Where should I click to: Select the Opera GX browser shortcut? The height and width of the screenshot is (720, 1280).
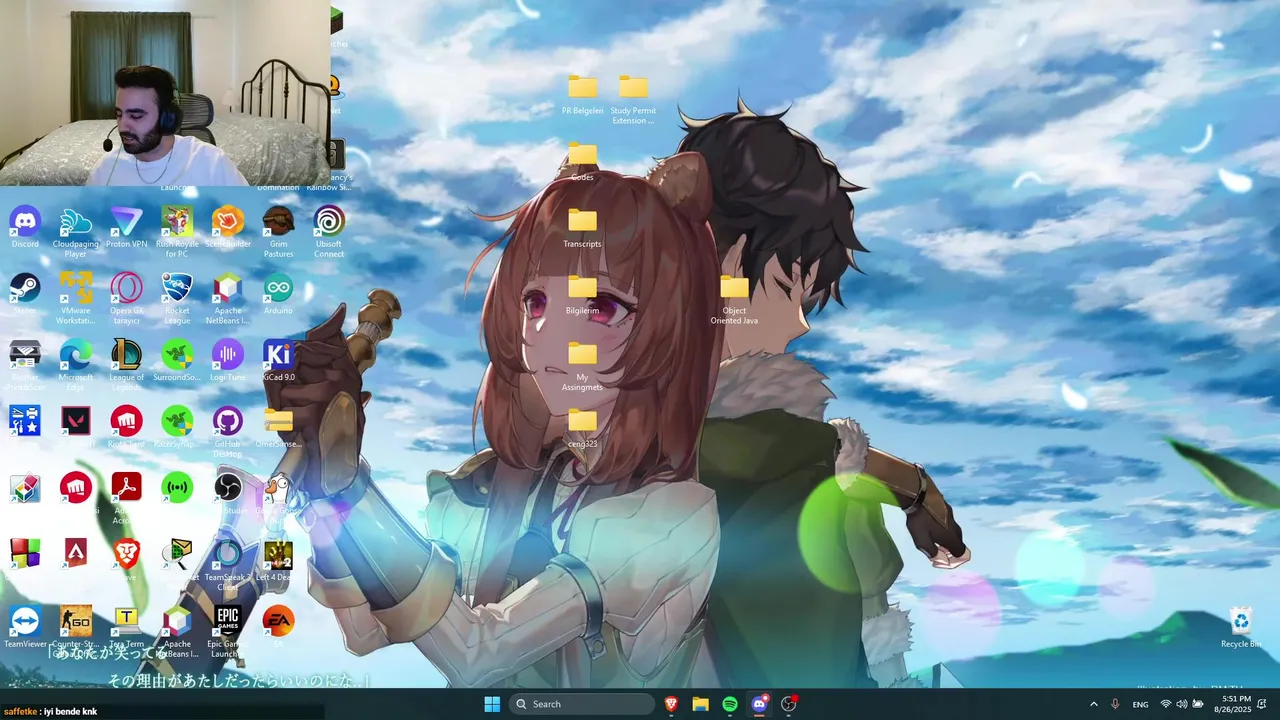click(126, 299)
